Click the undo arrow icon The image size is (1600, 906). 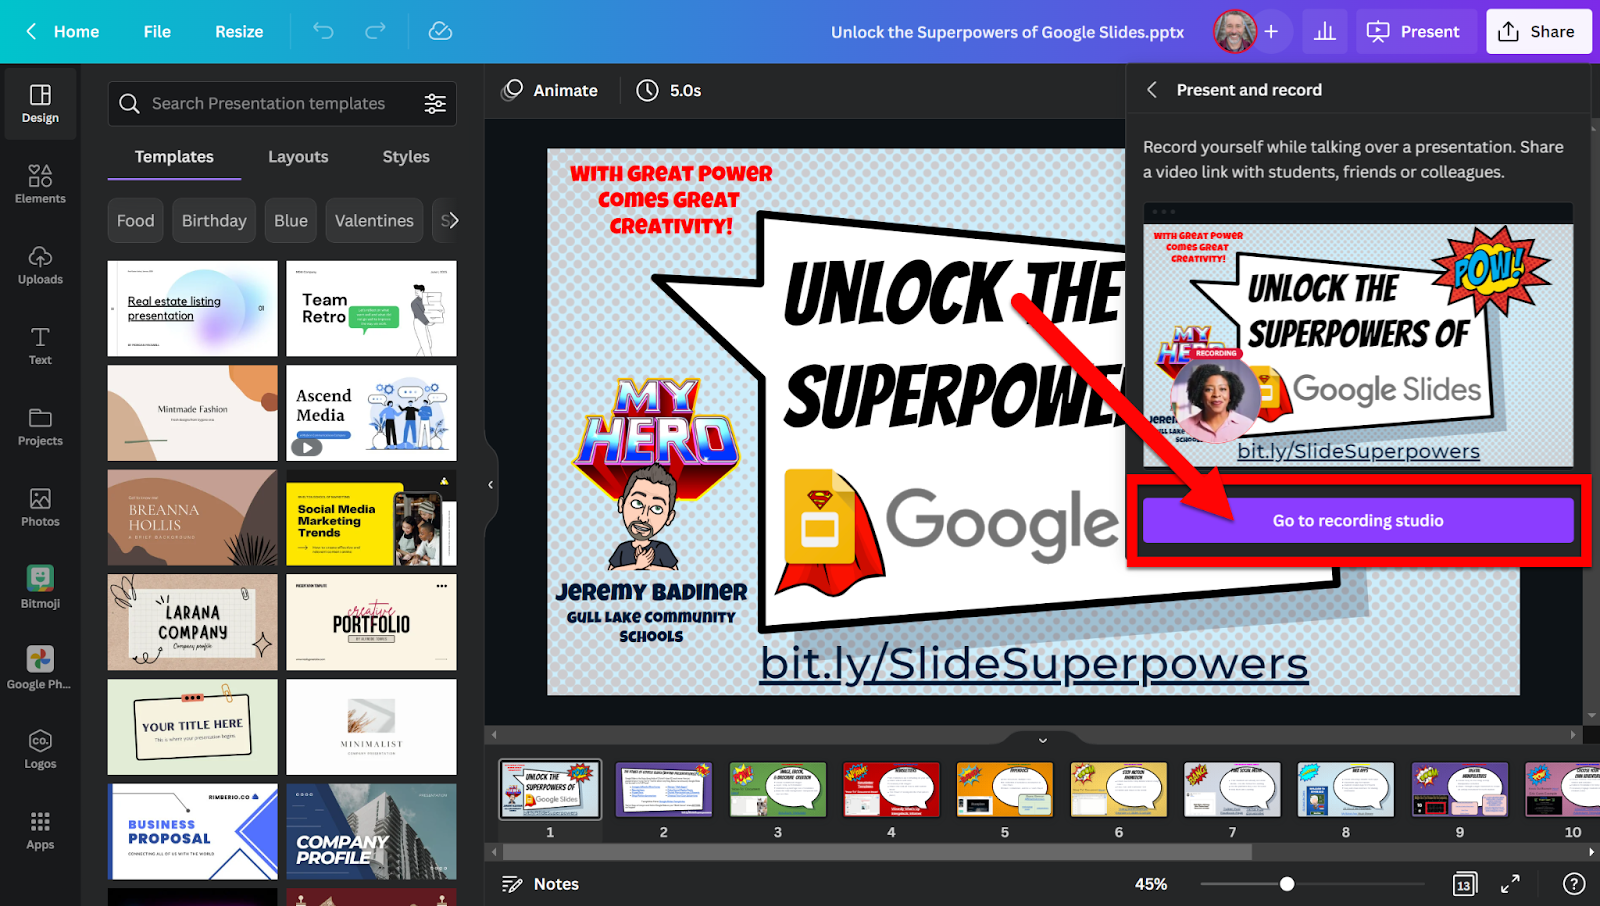point(323,31)
